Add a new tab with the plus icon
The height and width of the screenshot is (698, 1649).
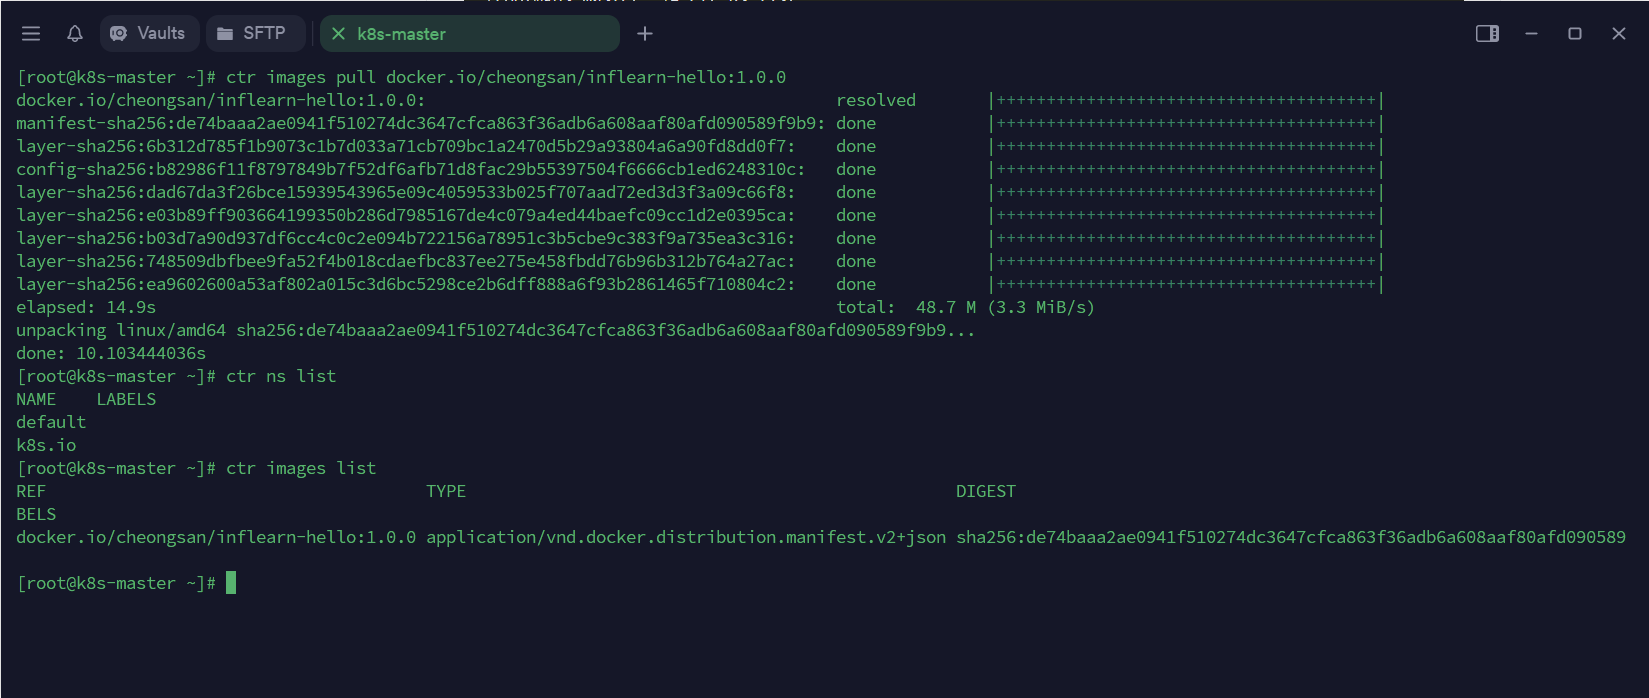(x=645, y=34)
